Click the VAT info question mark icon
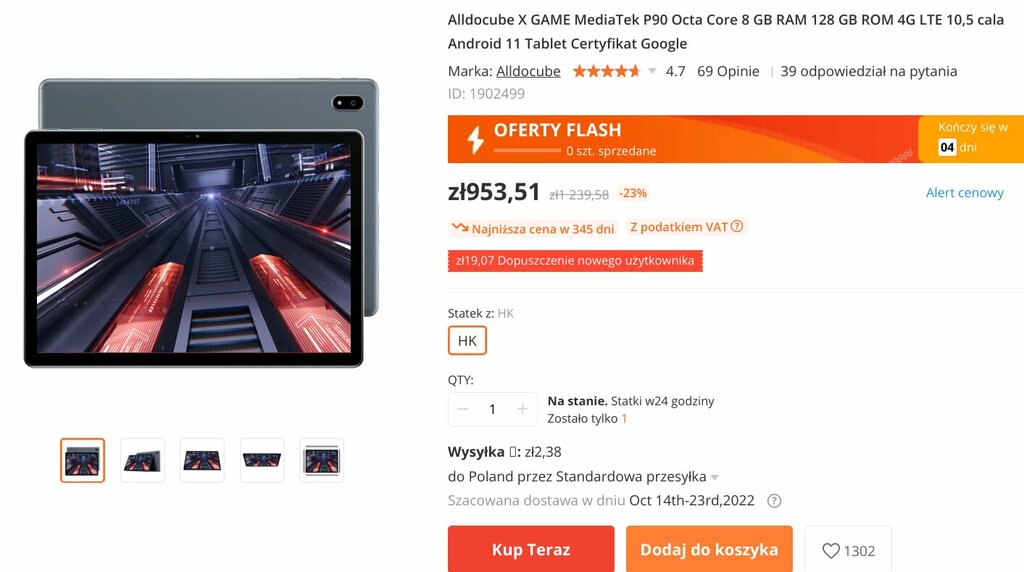Image resolution: width=1024 pixels, height=572 pixels. click(737, 227)
